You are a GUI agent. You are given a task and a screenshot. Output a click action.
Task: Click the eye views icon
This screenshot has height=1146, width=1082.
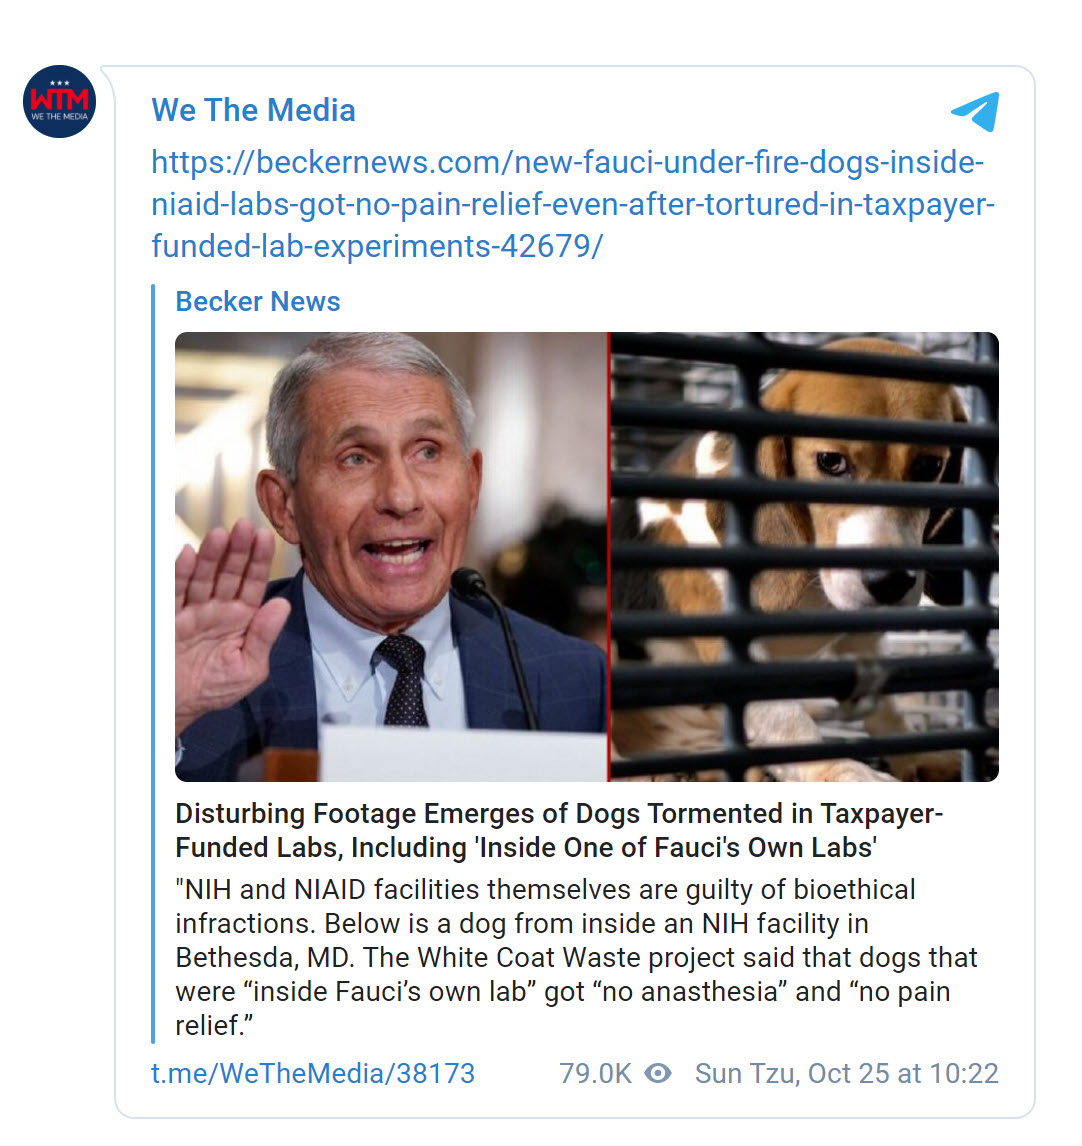click(x=658, y=1073)
